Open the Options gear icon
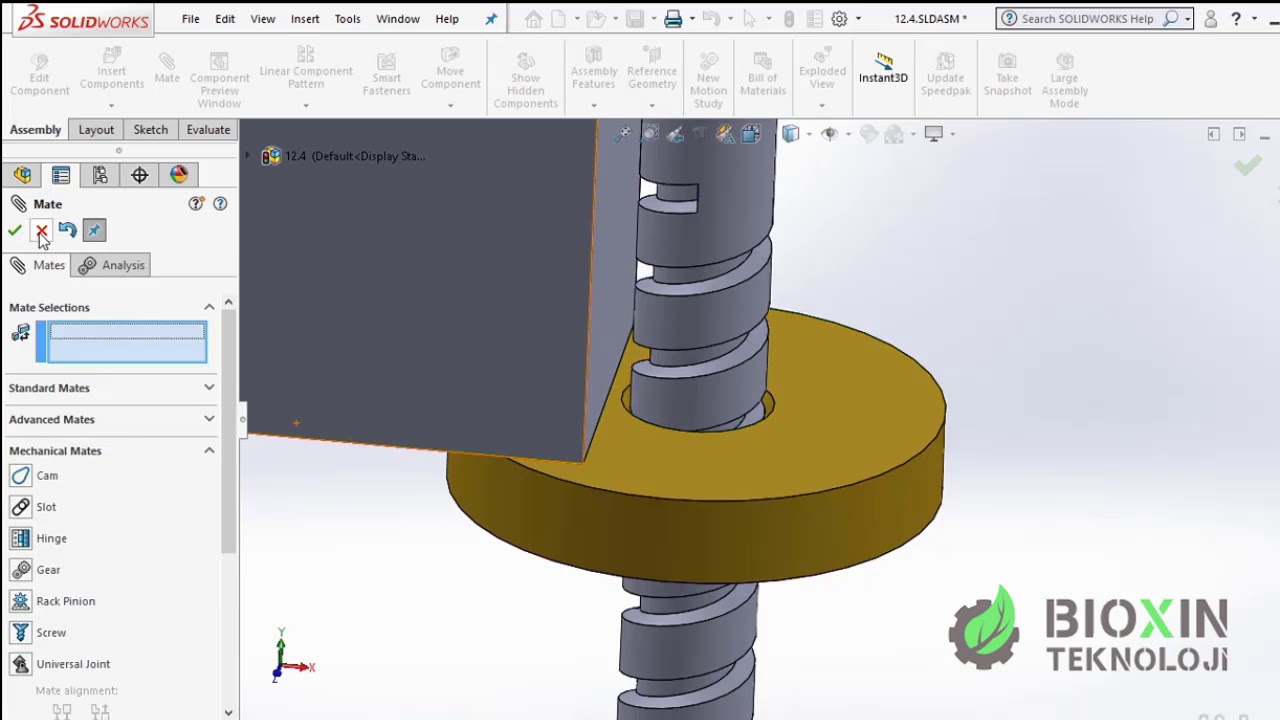 (x=840, y=19)
